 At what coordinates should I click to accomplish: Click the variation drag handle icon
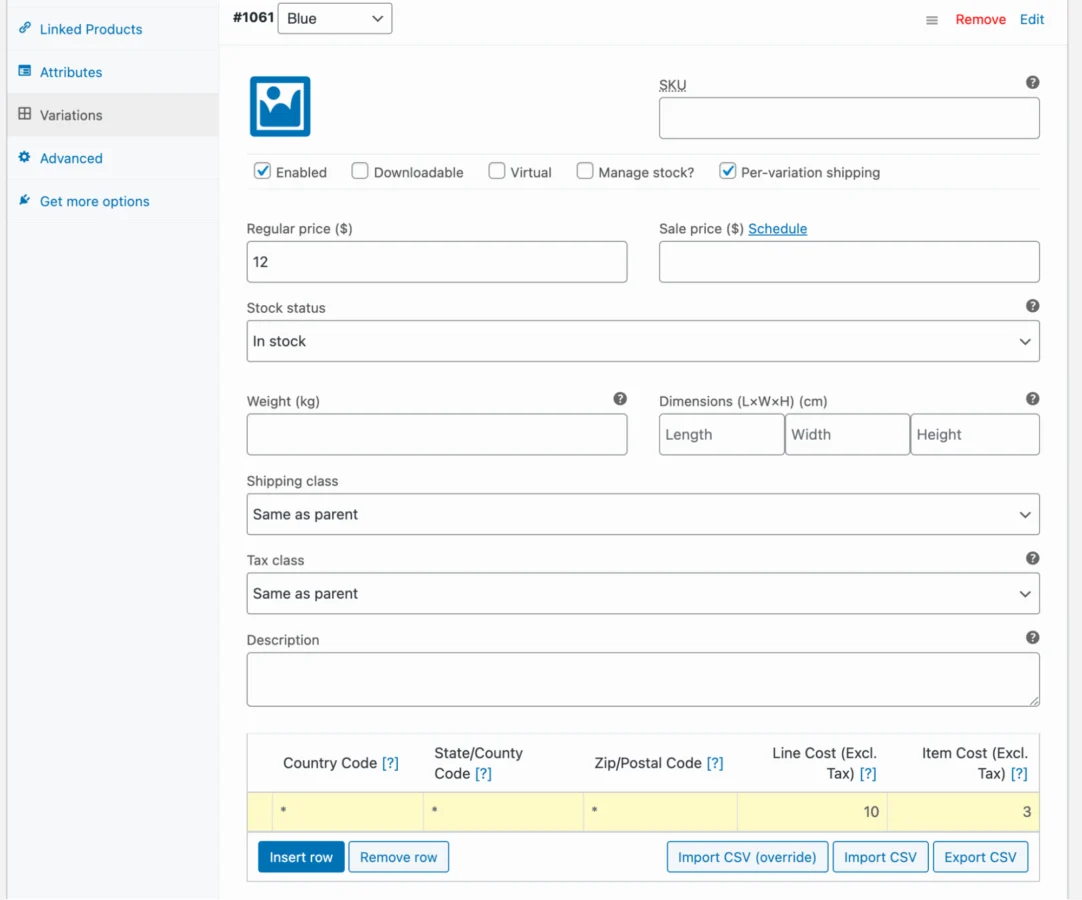932,20
